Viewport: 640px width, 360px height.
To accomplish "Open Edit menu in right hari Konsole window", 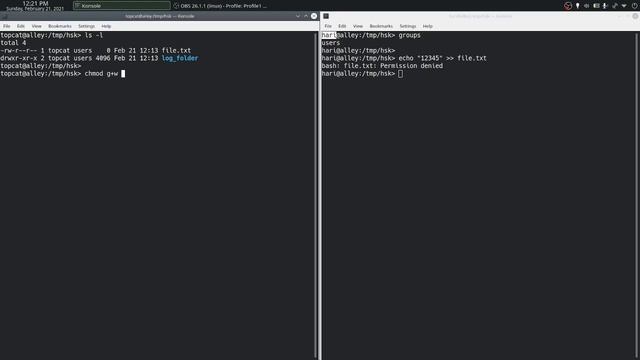I will [x=342, y=26].
